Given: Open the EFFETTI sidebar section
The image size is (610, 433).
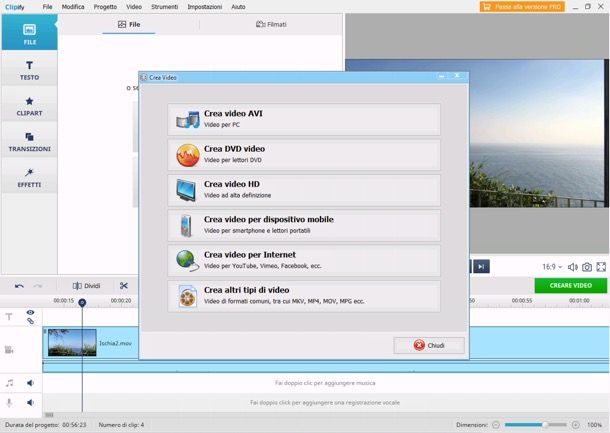Looking at the screenshot, I should (30, 177).
